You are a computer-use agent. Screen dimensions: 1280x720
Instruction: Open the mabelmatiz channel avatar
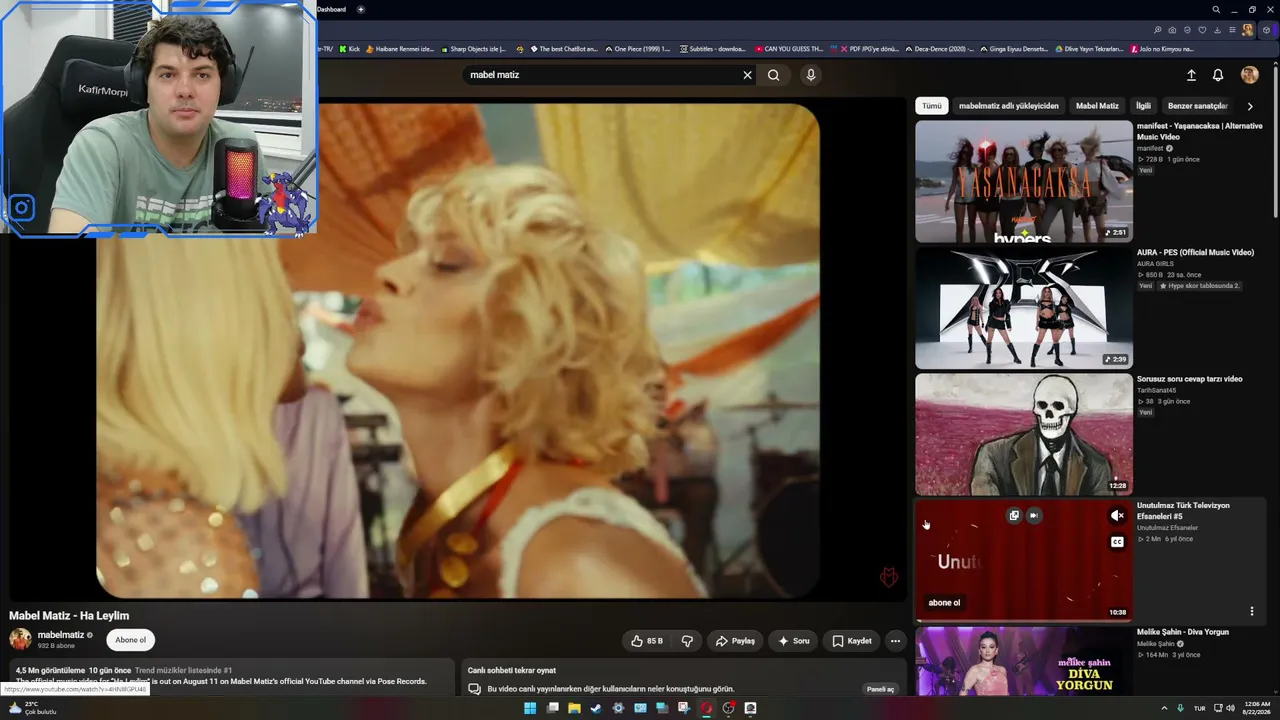coord(20,639)
